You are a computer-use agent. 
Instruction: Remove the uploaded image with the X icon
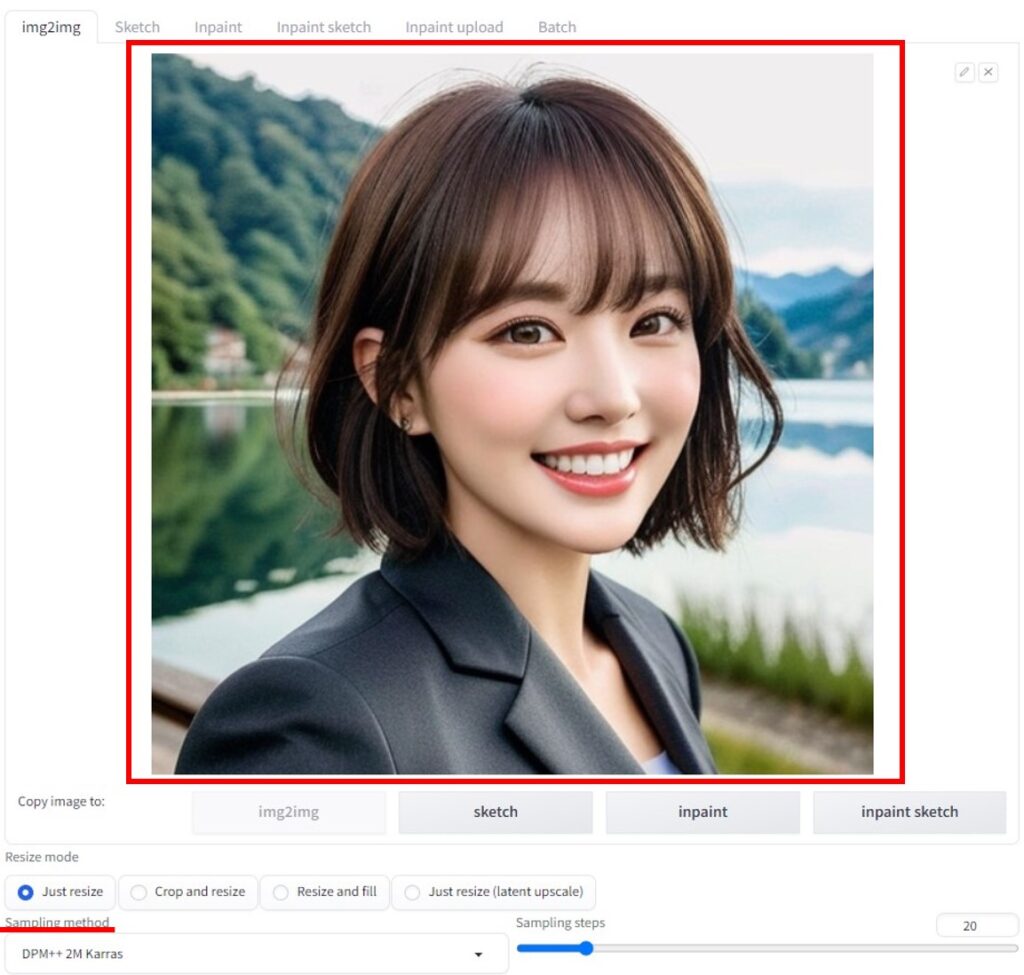988,72
